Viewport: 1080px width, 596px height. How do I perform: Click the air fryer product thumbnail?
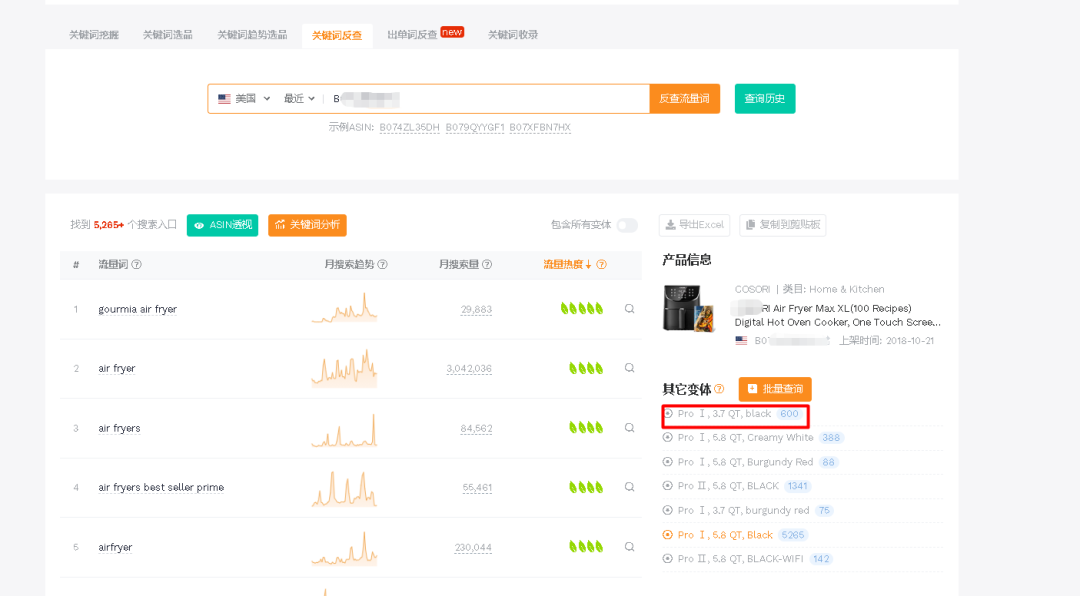pyautogui.click(x=689, y=307)
